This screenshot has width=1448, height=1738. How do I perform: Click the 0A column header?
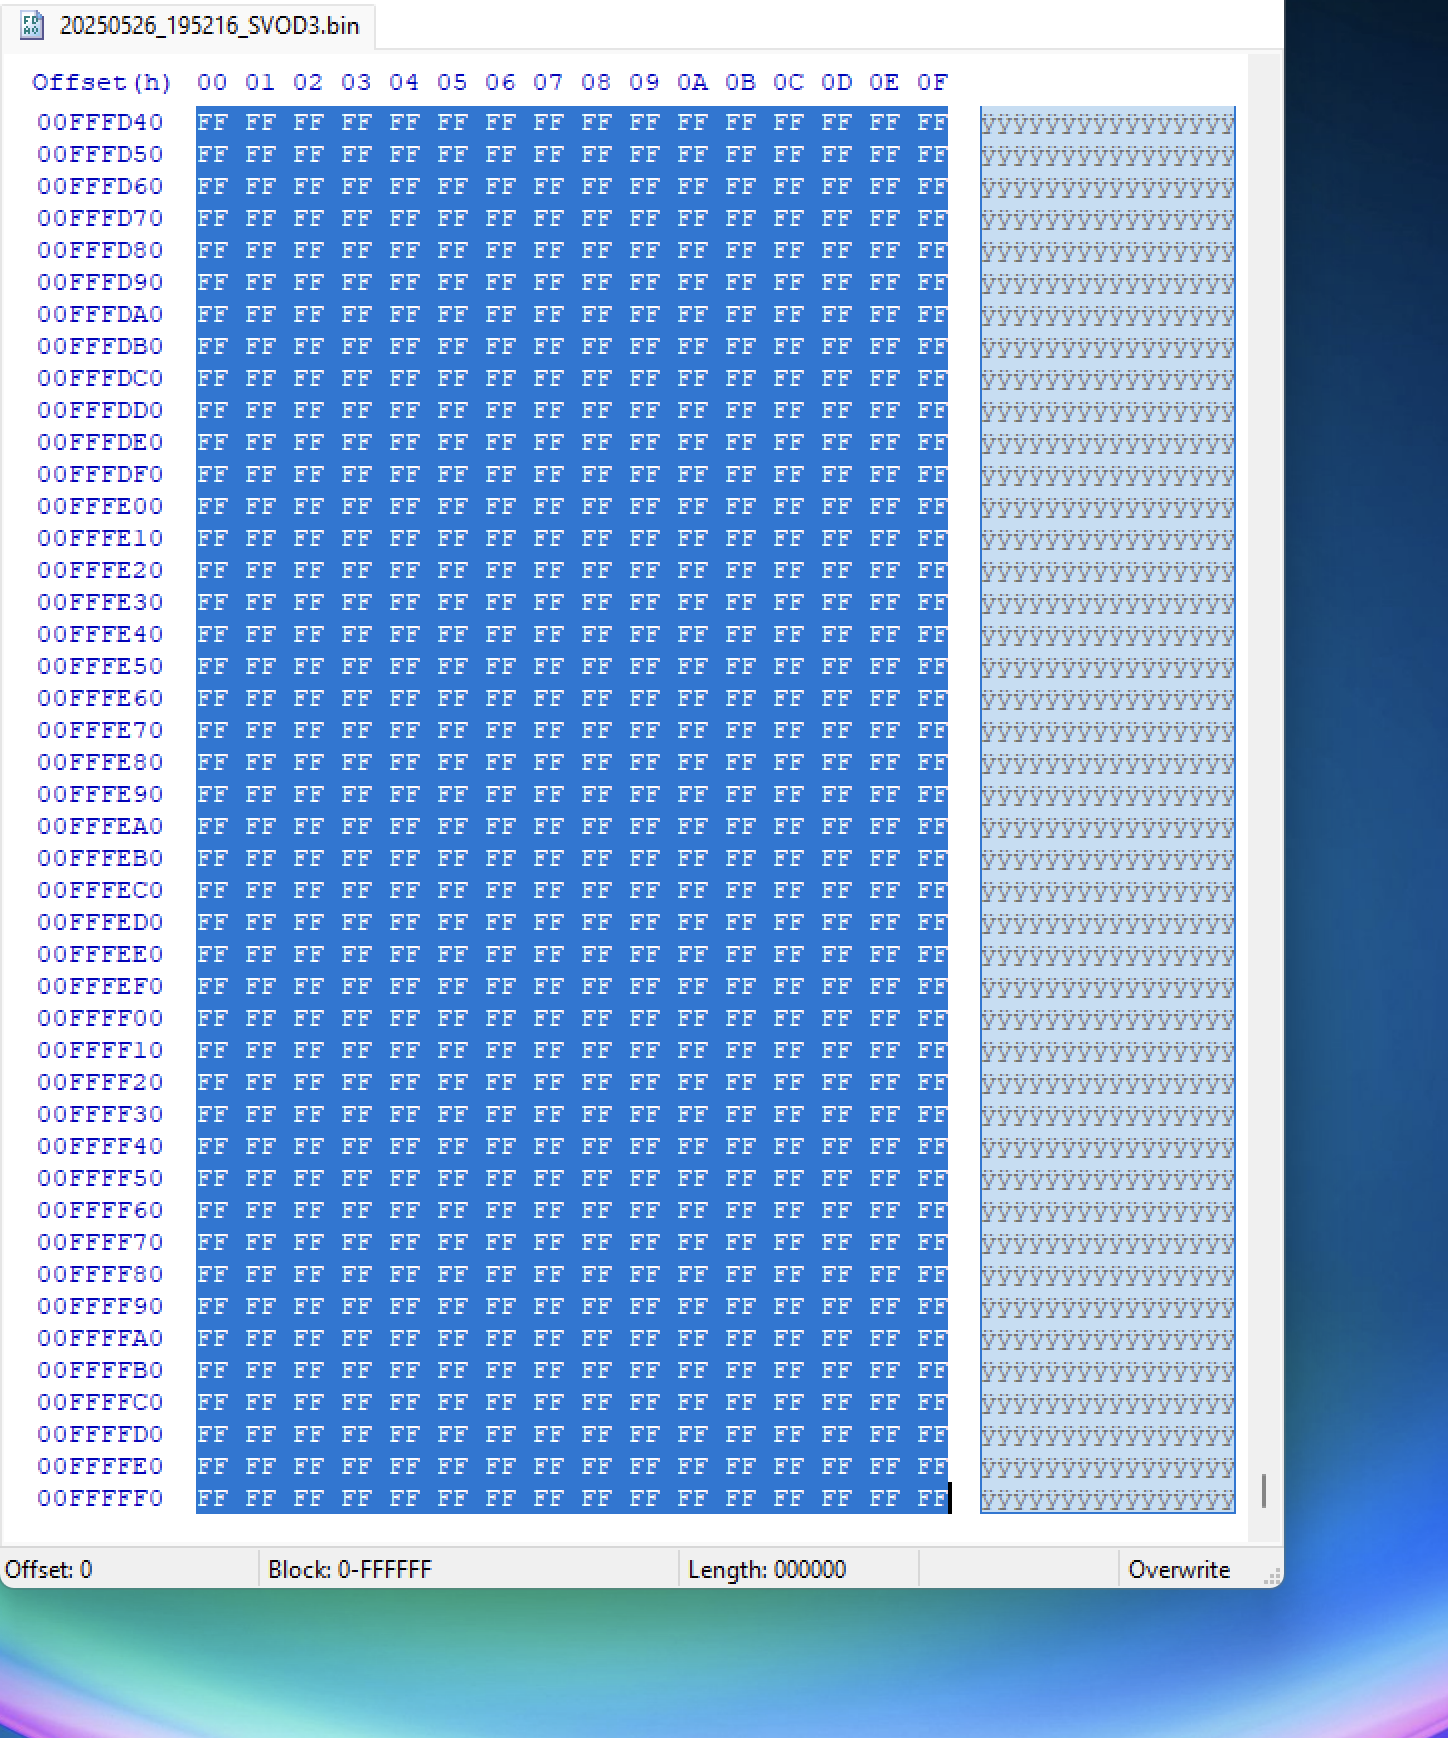coord(692,82)
